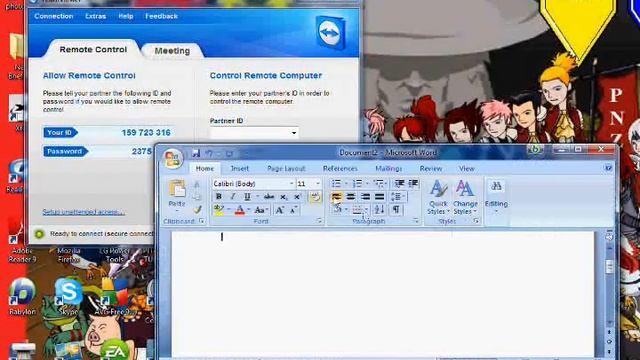
Task: Select Align Text Left
Action: [336, 197]
